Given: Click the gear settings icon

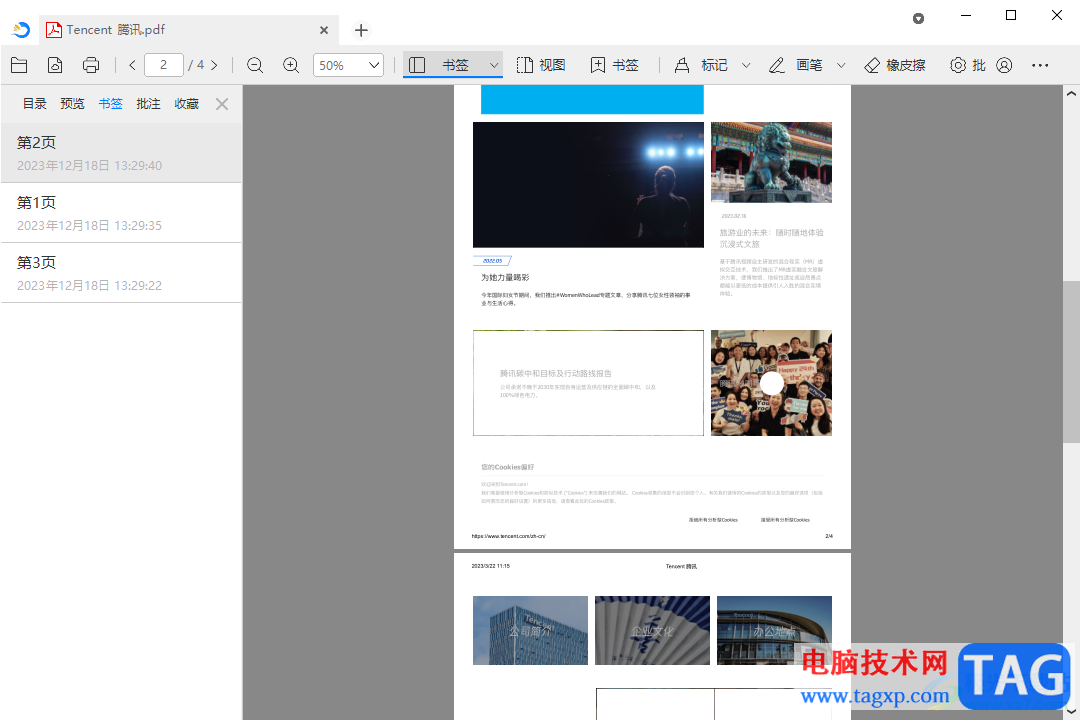Looking at the screenshot, I should click(x=958, y=65).
